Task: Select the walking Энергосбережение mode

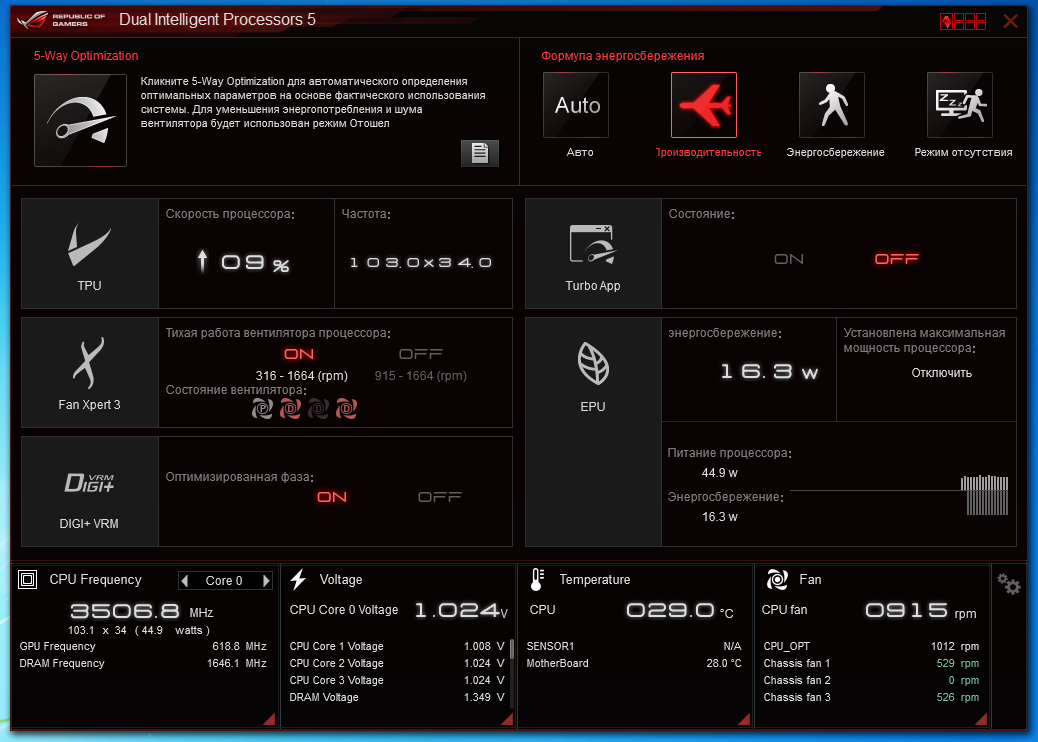Action: point(832,106)
